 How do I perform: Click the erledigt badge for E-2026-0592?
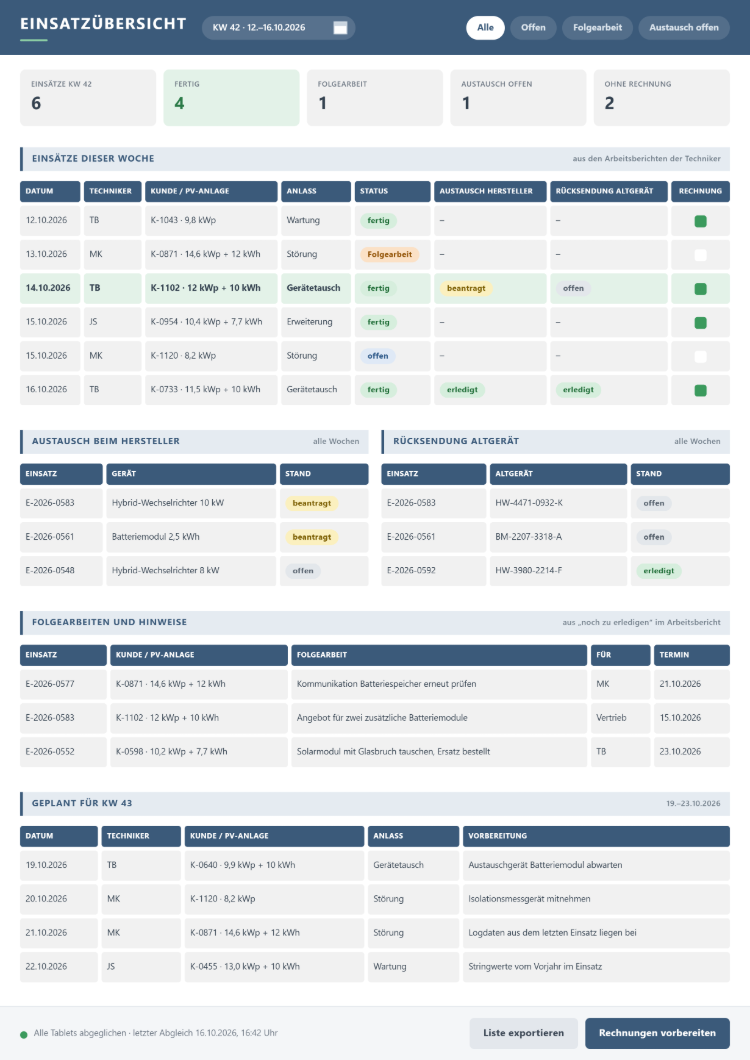[659, 571]
